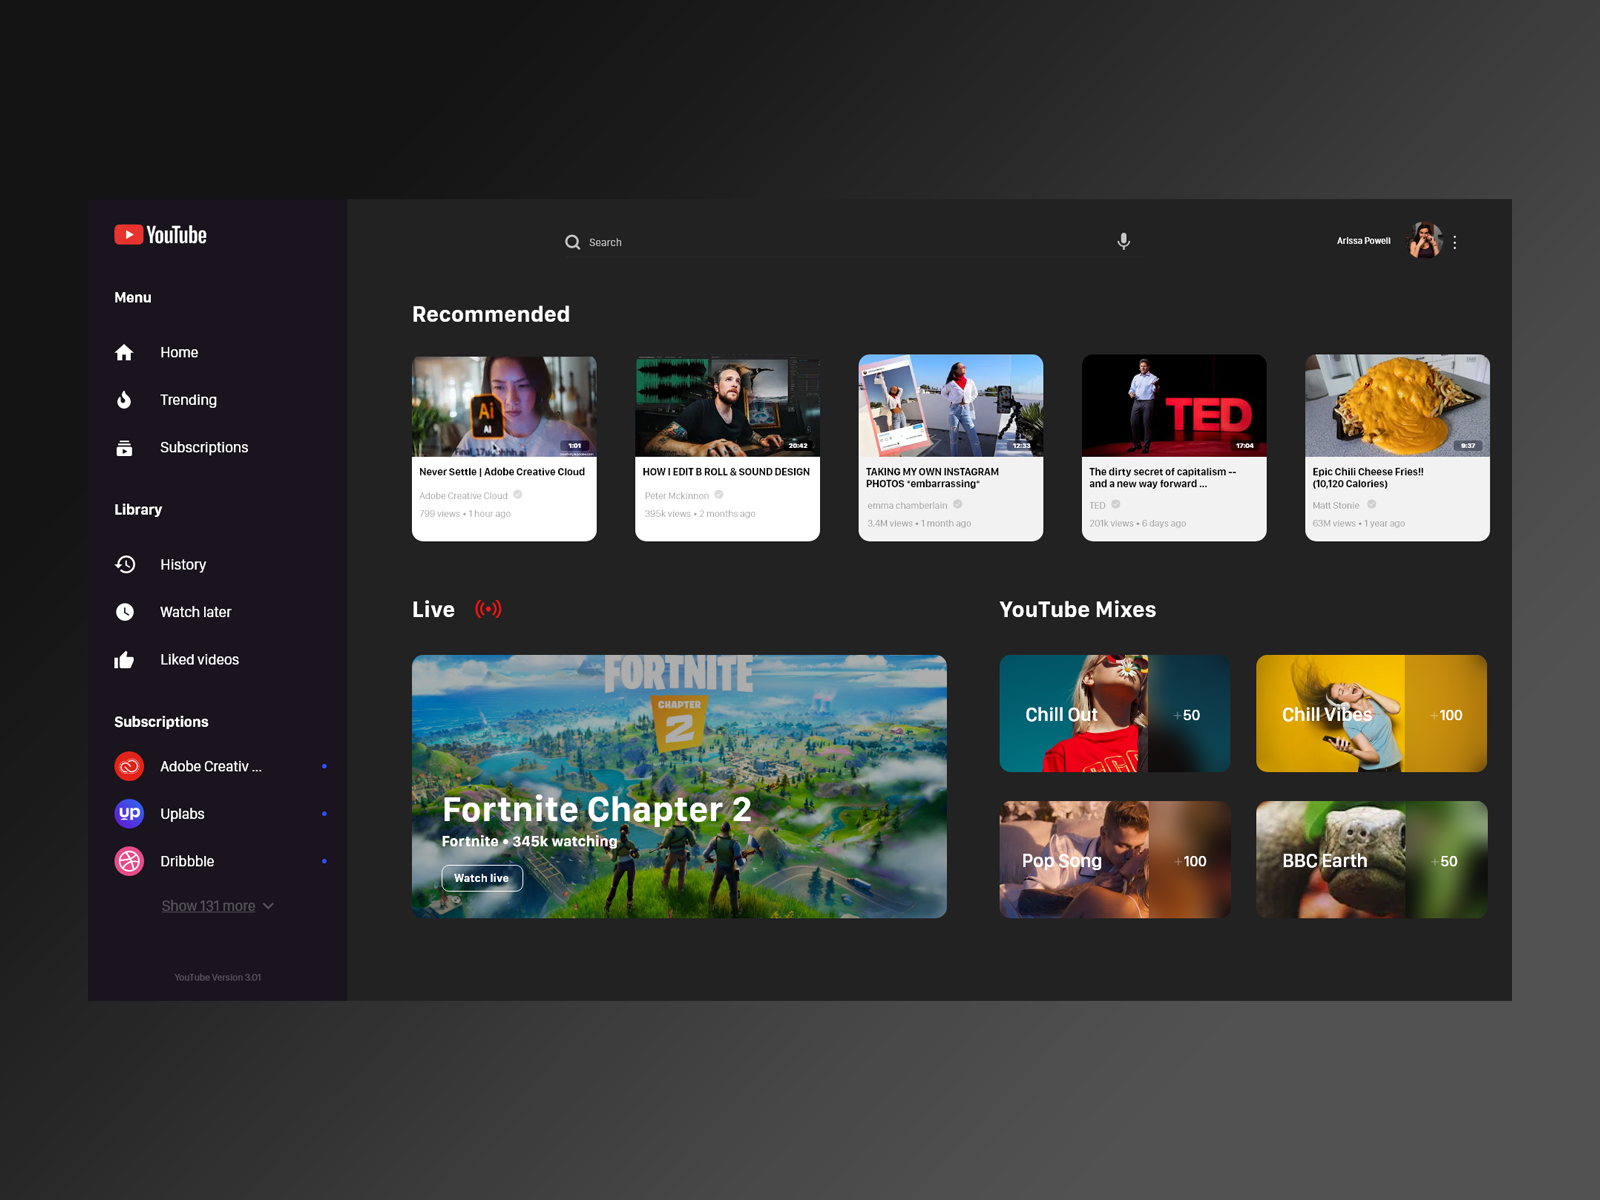Screen dimensions: 1600x1200
Task: Click emma chamberlain's verified badge
Action: [x=958, y=505]
